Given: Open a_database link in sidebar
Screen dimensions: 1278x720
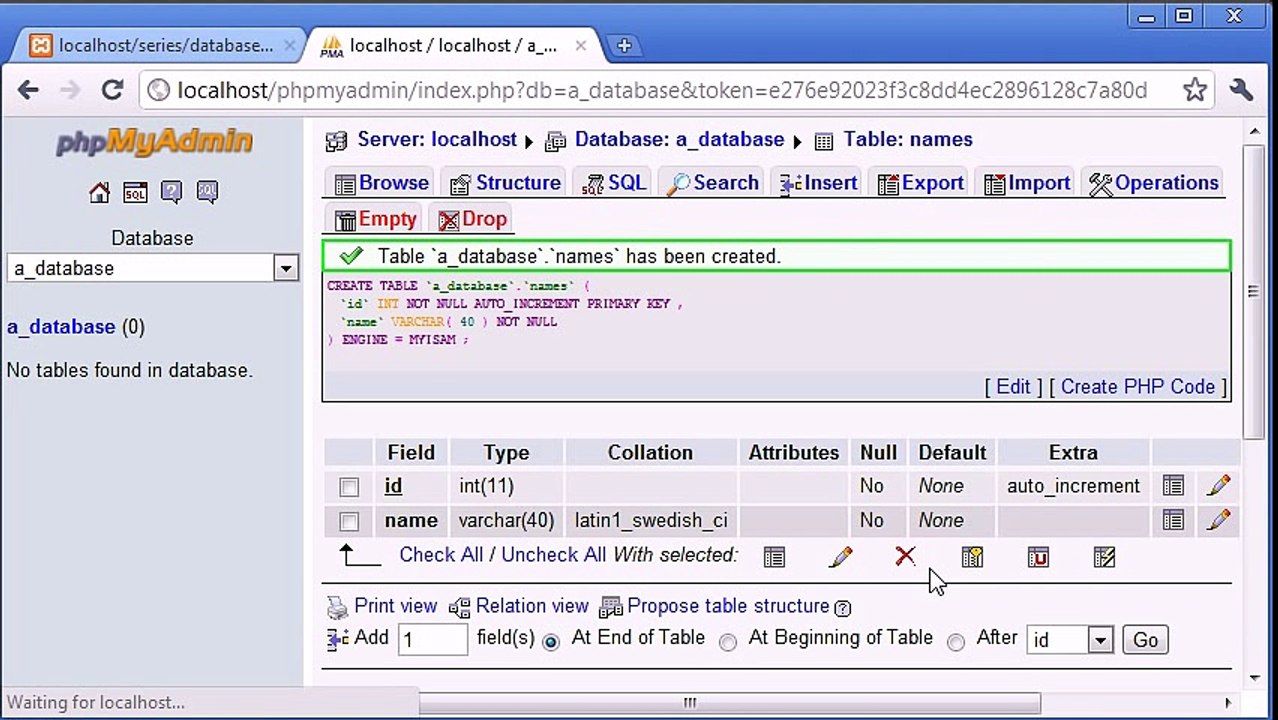Looking at the screenshot, I should (61, 327).
